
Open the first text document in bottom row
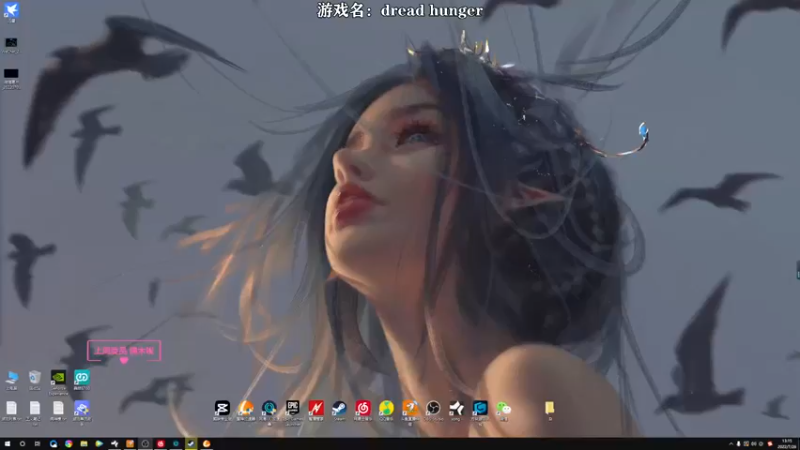pos(11,409)
